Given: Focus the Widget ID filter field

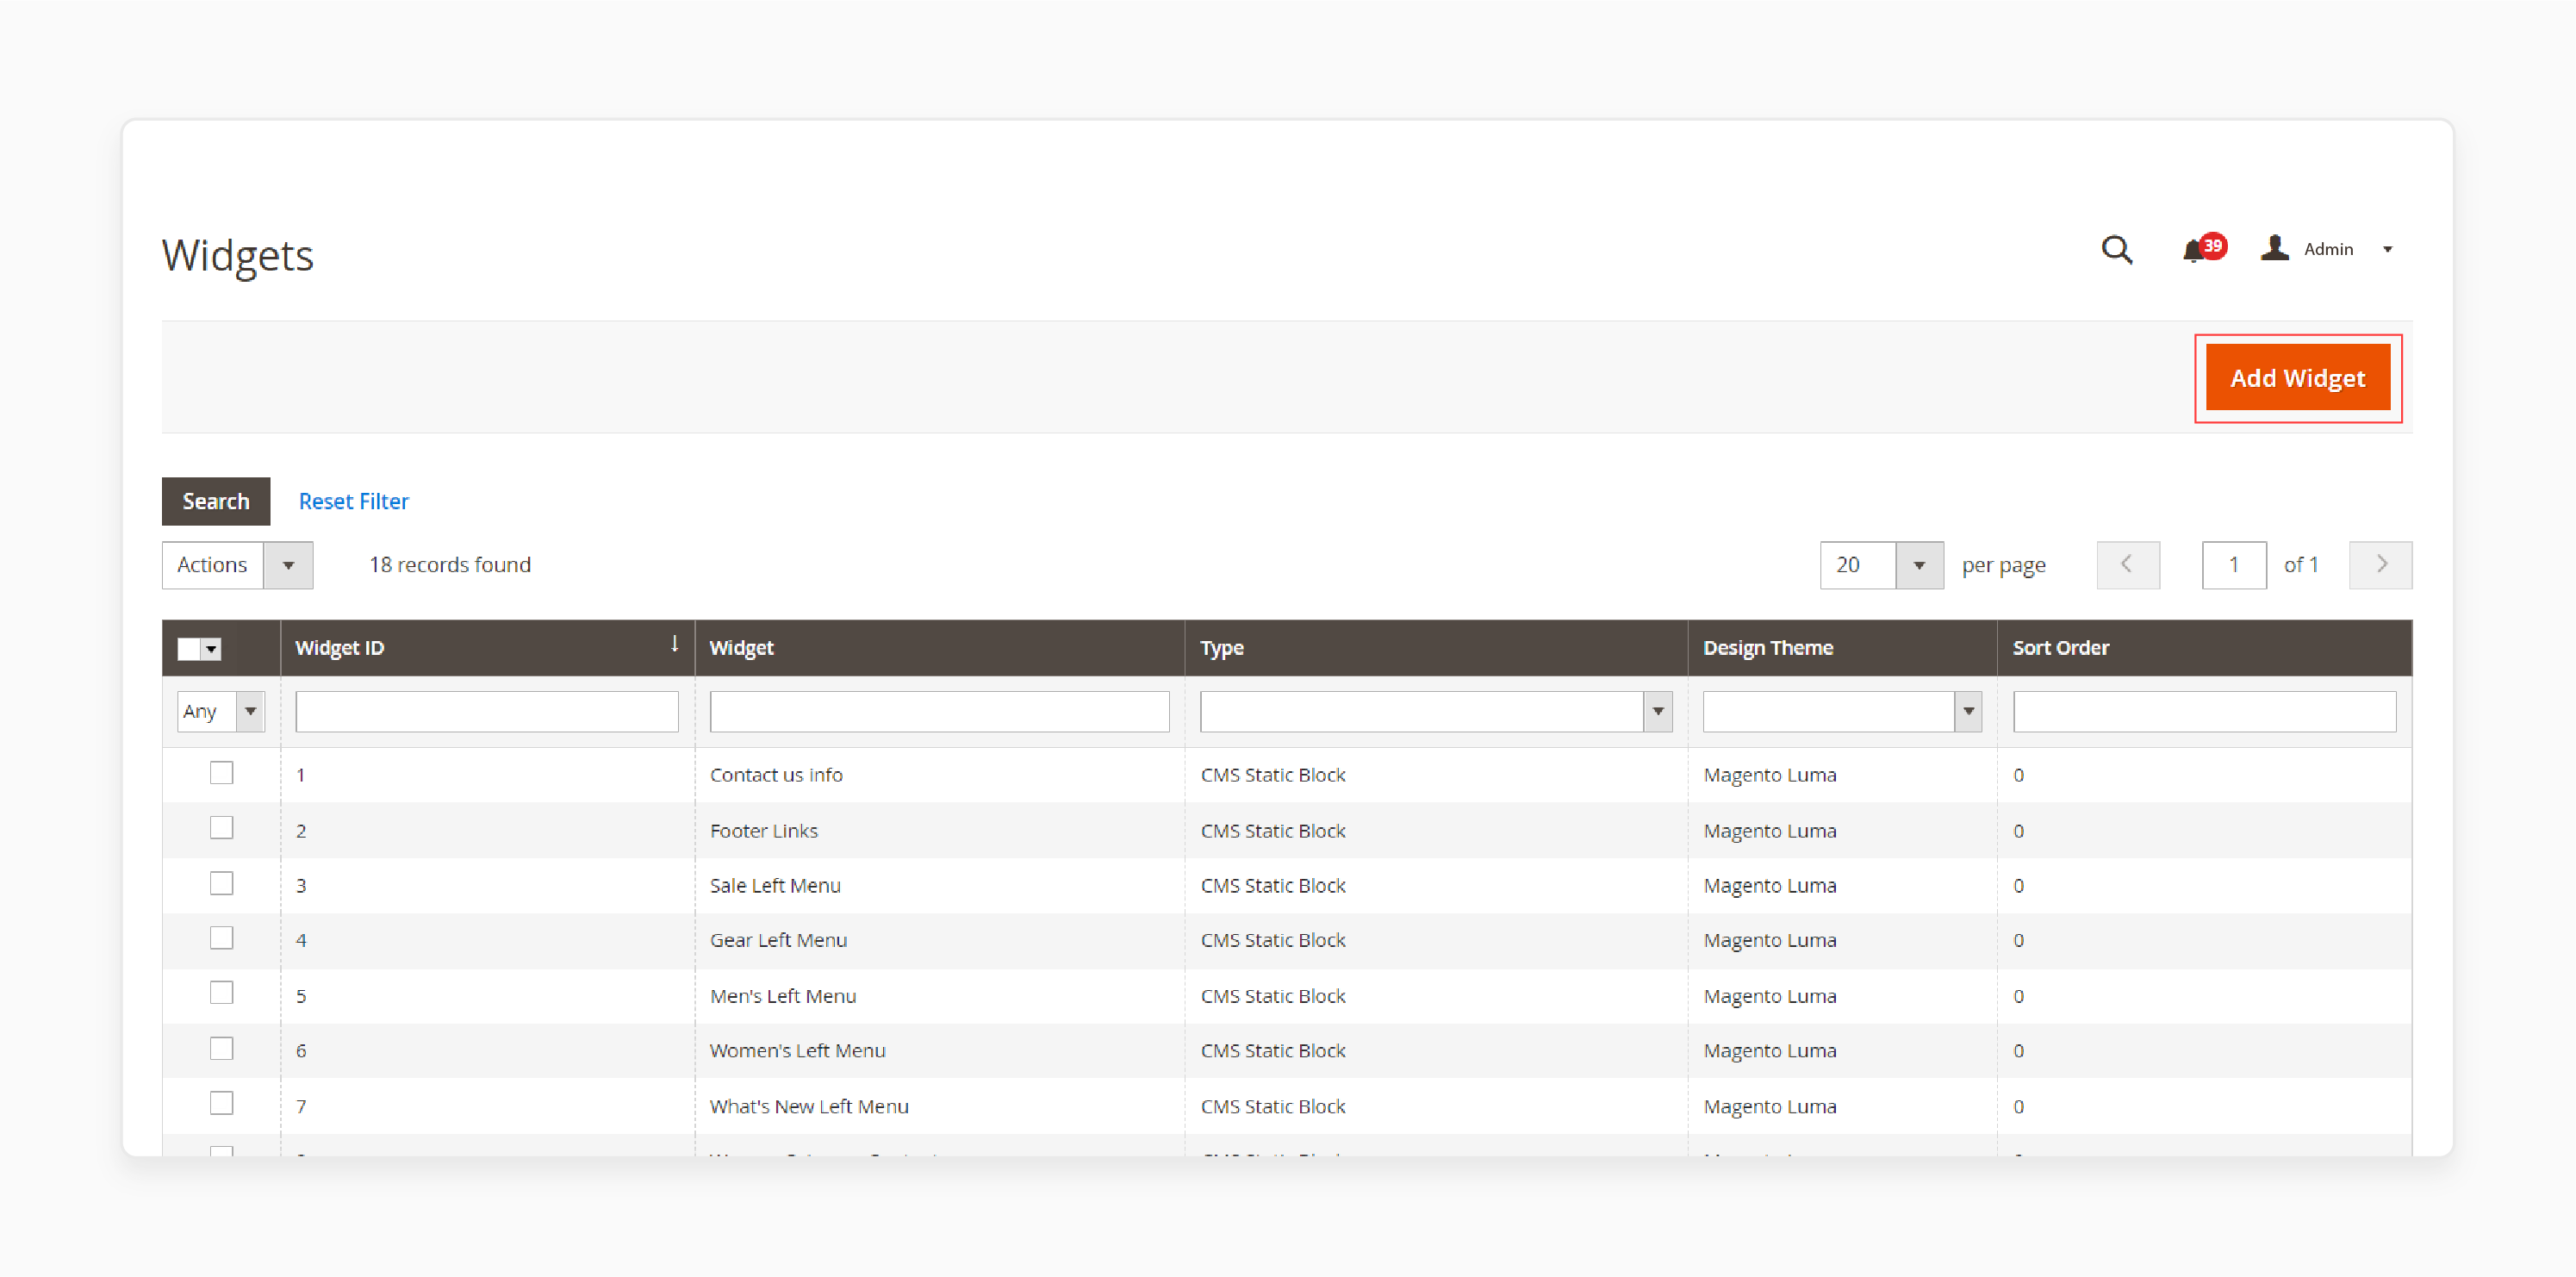Looking at the screenshot, I should (487, 711).
